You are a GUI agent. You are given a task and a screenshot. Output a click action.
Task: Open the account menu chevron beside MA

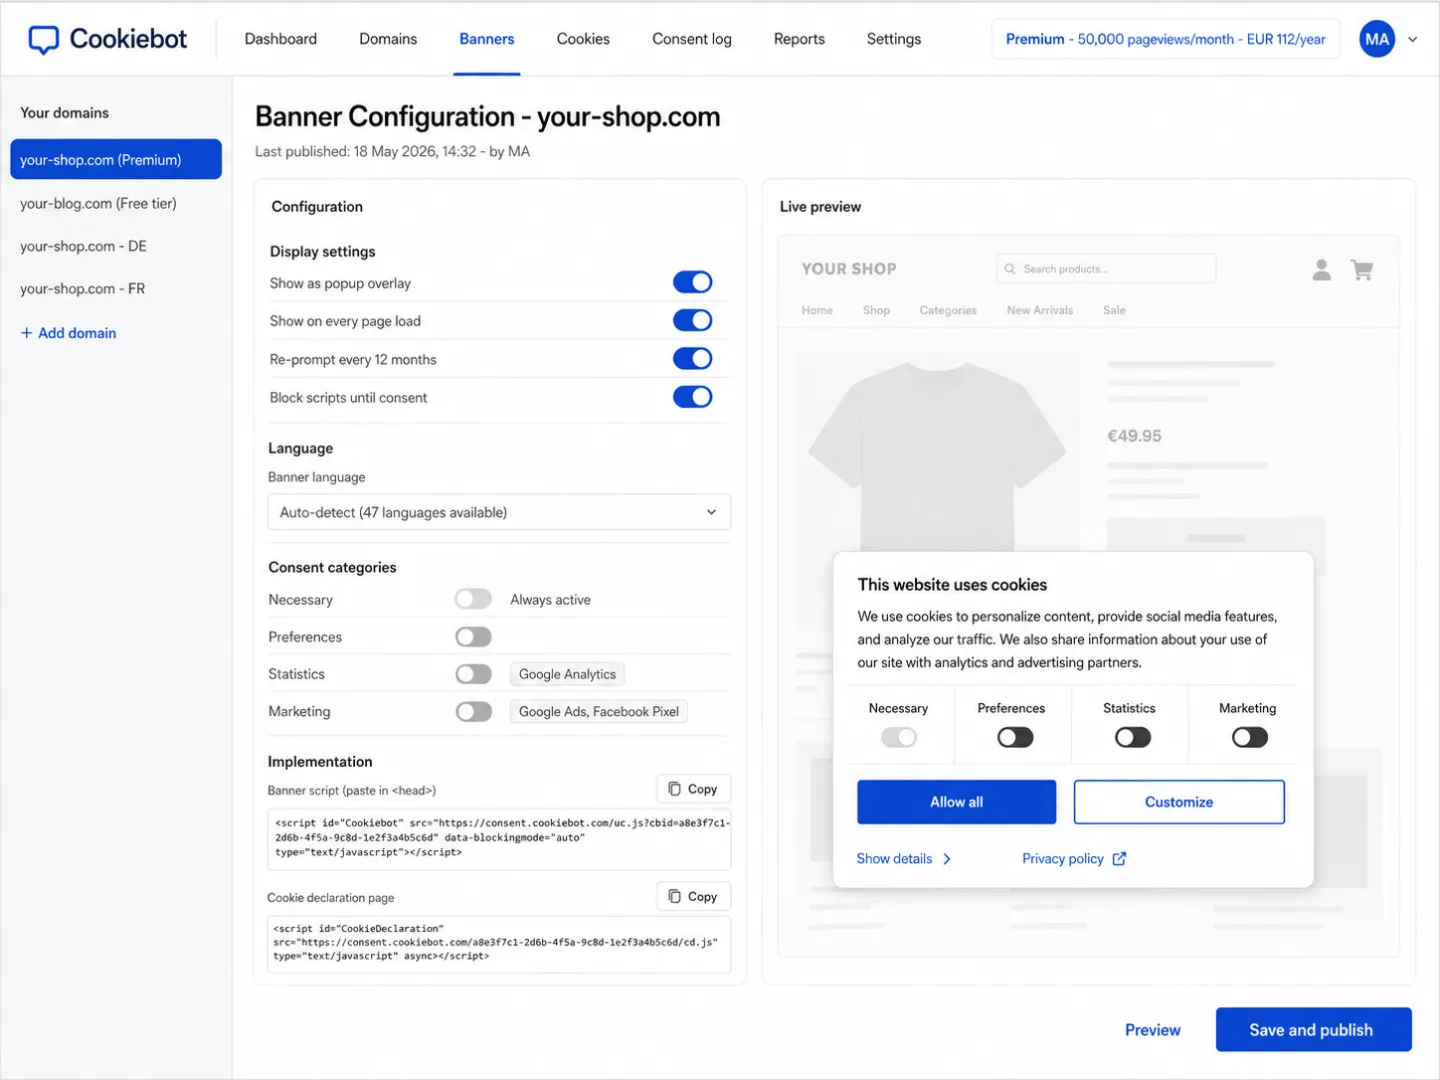point(1413,40)
